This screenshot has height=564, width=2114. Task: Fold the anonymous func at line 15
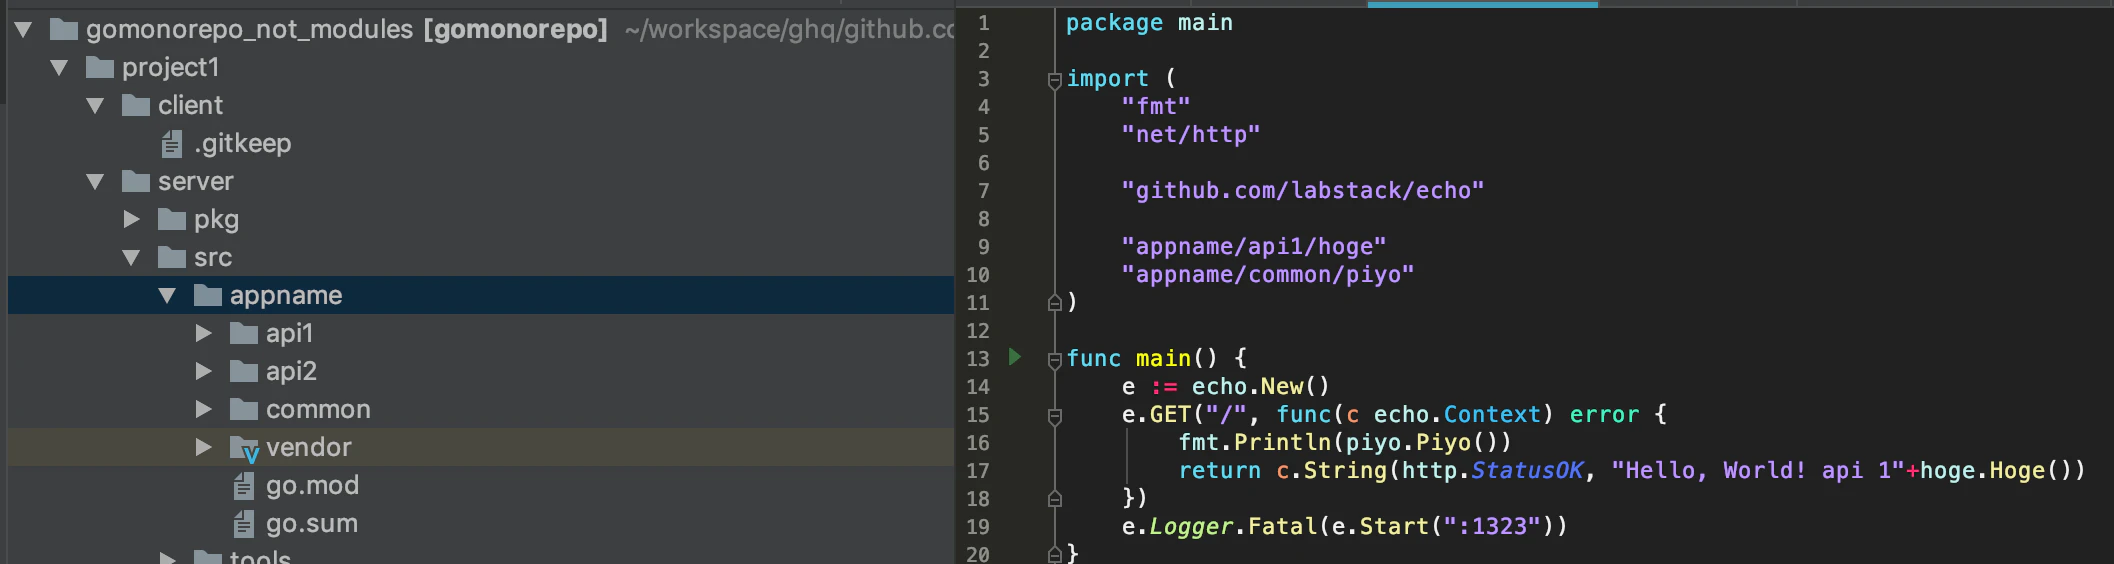point(1054,416)
